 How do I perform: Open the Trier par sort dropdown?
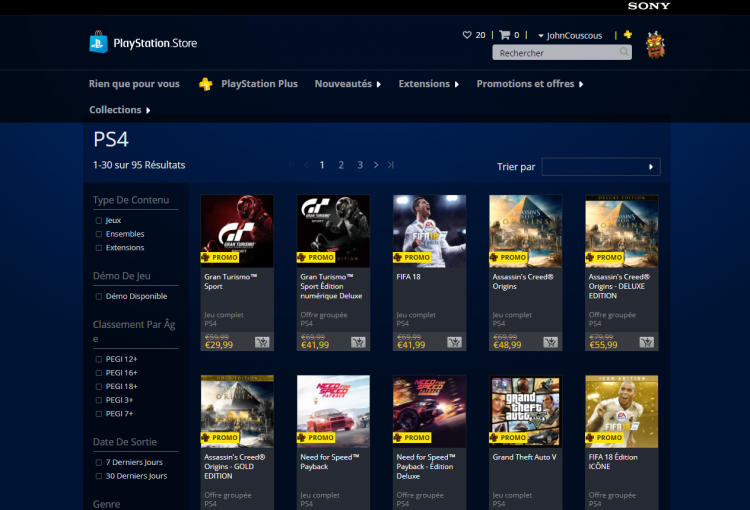click(601, 166)
